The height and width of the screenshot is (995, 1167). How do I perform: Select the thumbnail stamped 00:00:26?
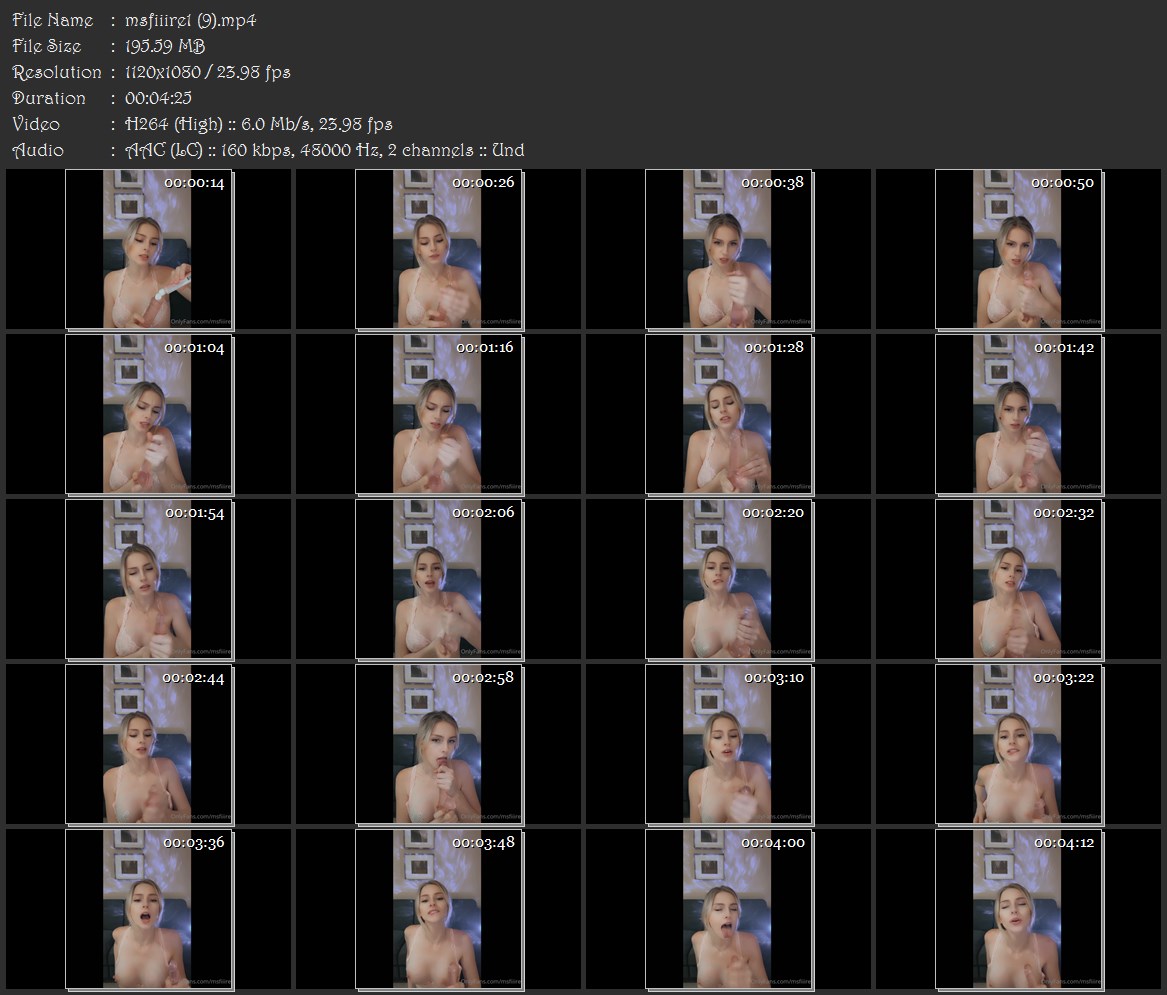pyautogui.click(x=439, y=249)
